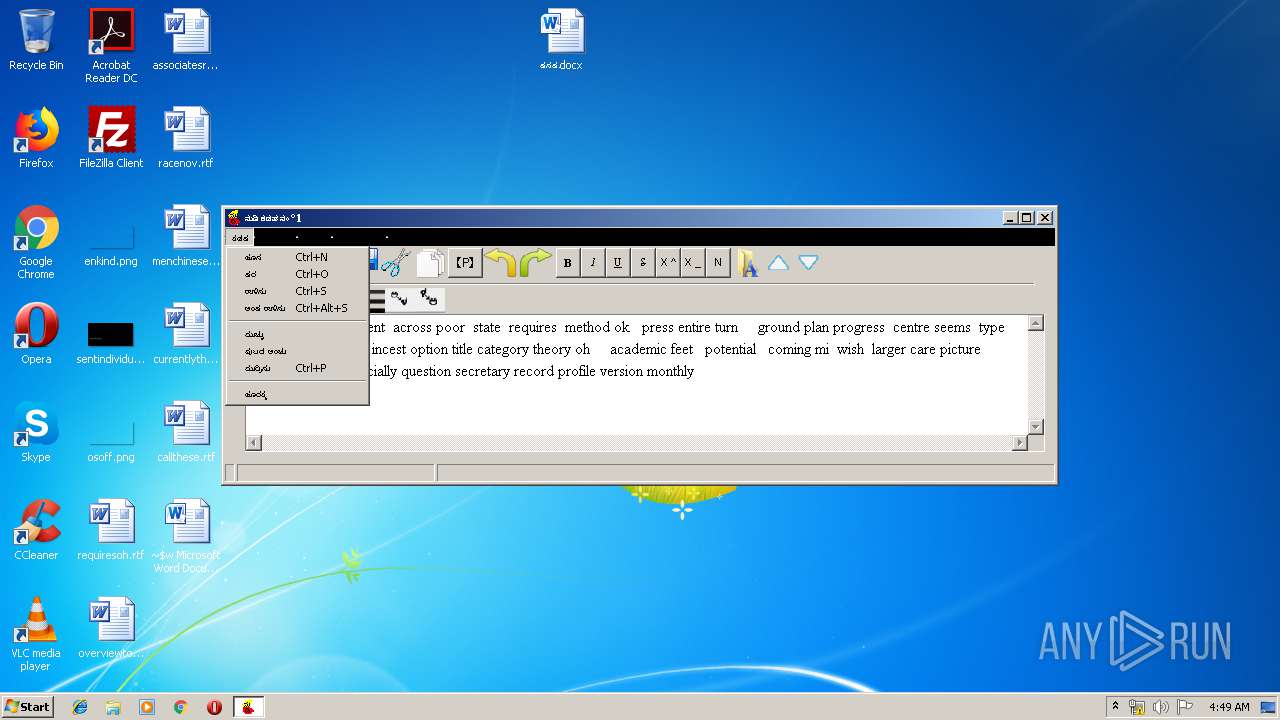Viewport: 1280px width, 720px height.
Task: Click the text alignment lines icon
Action: [377, 299]
